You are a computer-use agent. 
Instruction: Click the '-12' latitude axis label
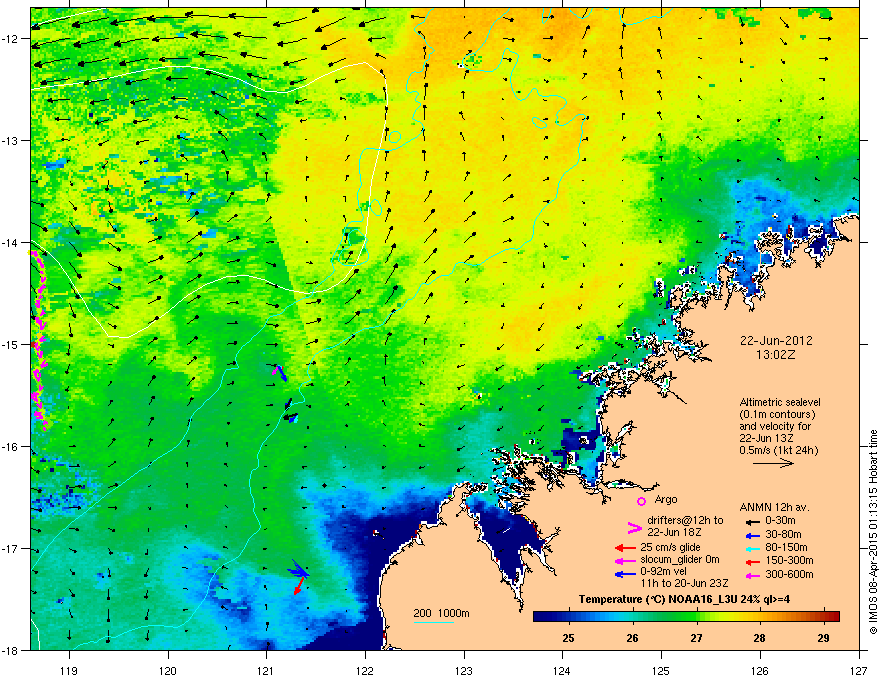tap(11, 39)
